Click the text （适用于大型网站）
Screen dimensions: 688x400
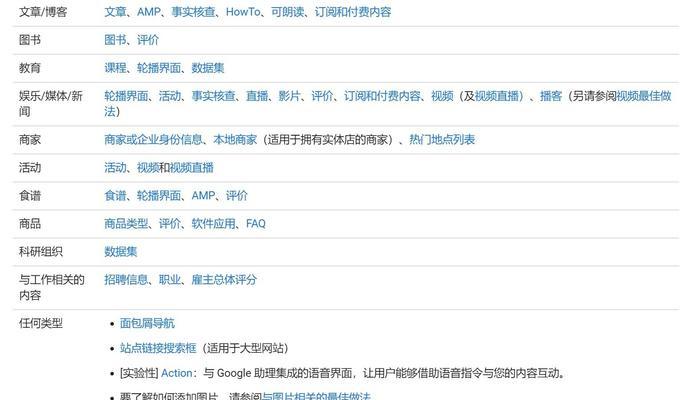pos(245,349)
